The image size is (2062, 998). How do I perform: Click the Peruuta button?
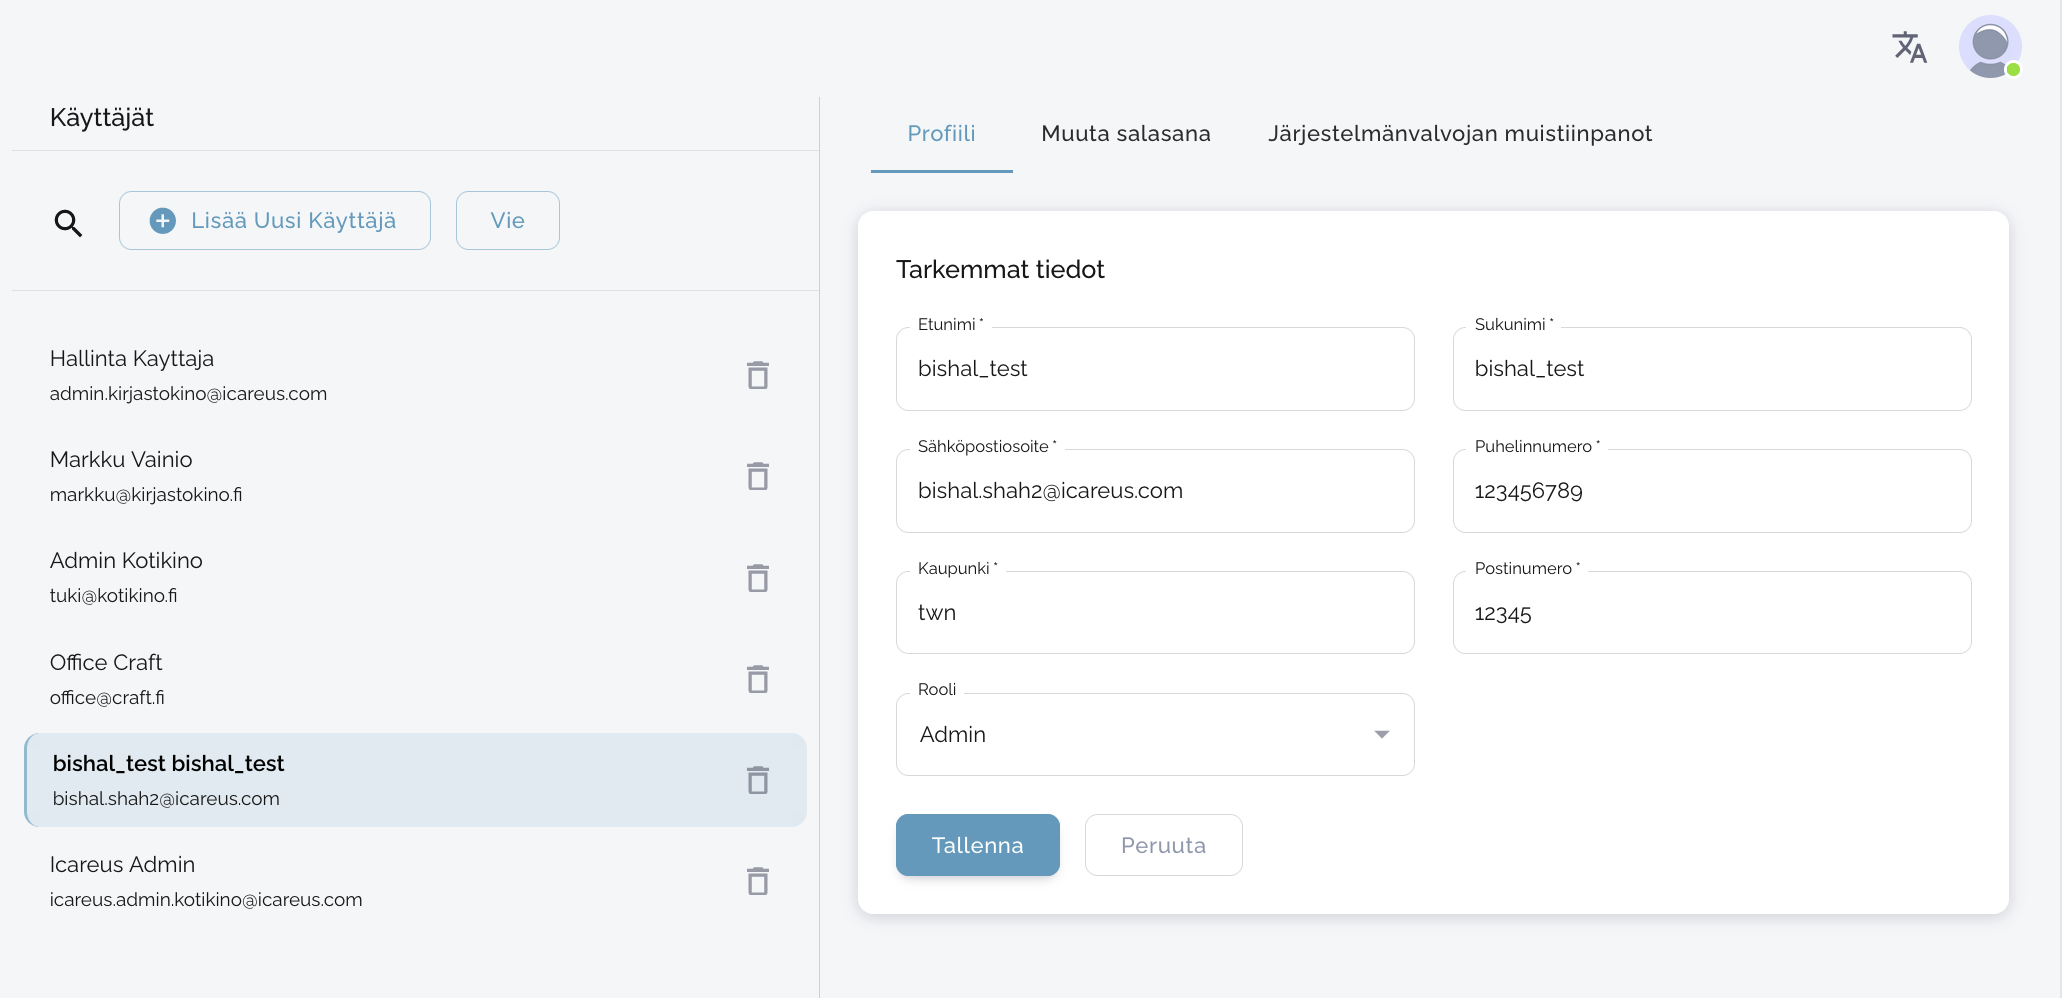point(1163,845)
